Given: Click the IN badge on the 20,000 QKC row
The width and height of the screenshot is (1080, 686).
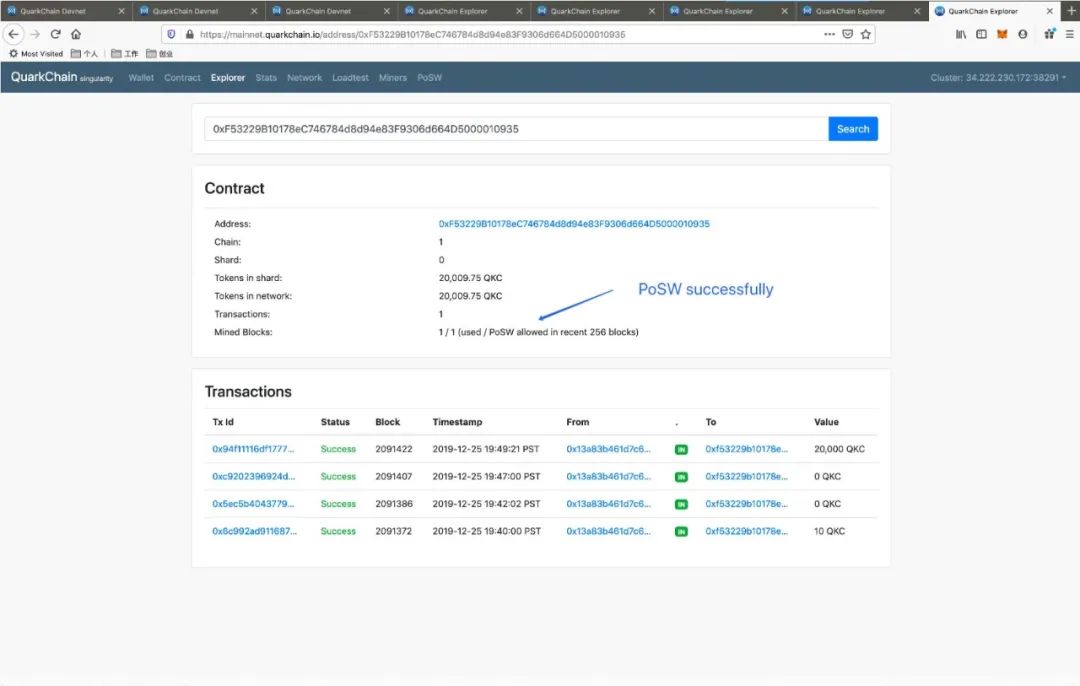Looking at the screenshot, I should pos(681,449).
